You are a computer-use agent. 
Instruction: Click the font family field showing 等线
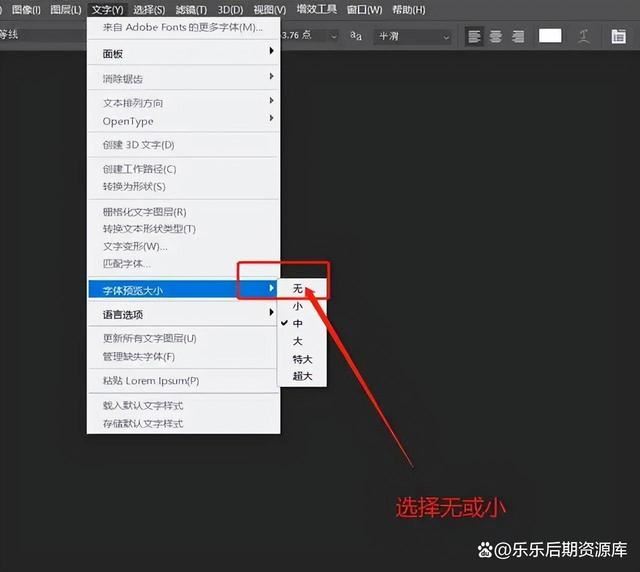click(x=41, y=35)
